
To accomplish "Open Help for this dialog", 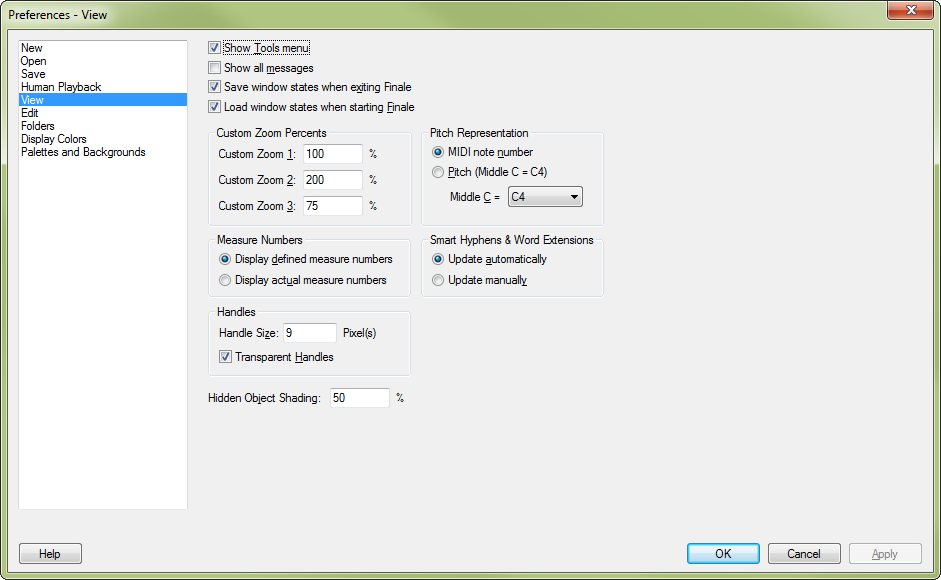I will tap(49, 553).
